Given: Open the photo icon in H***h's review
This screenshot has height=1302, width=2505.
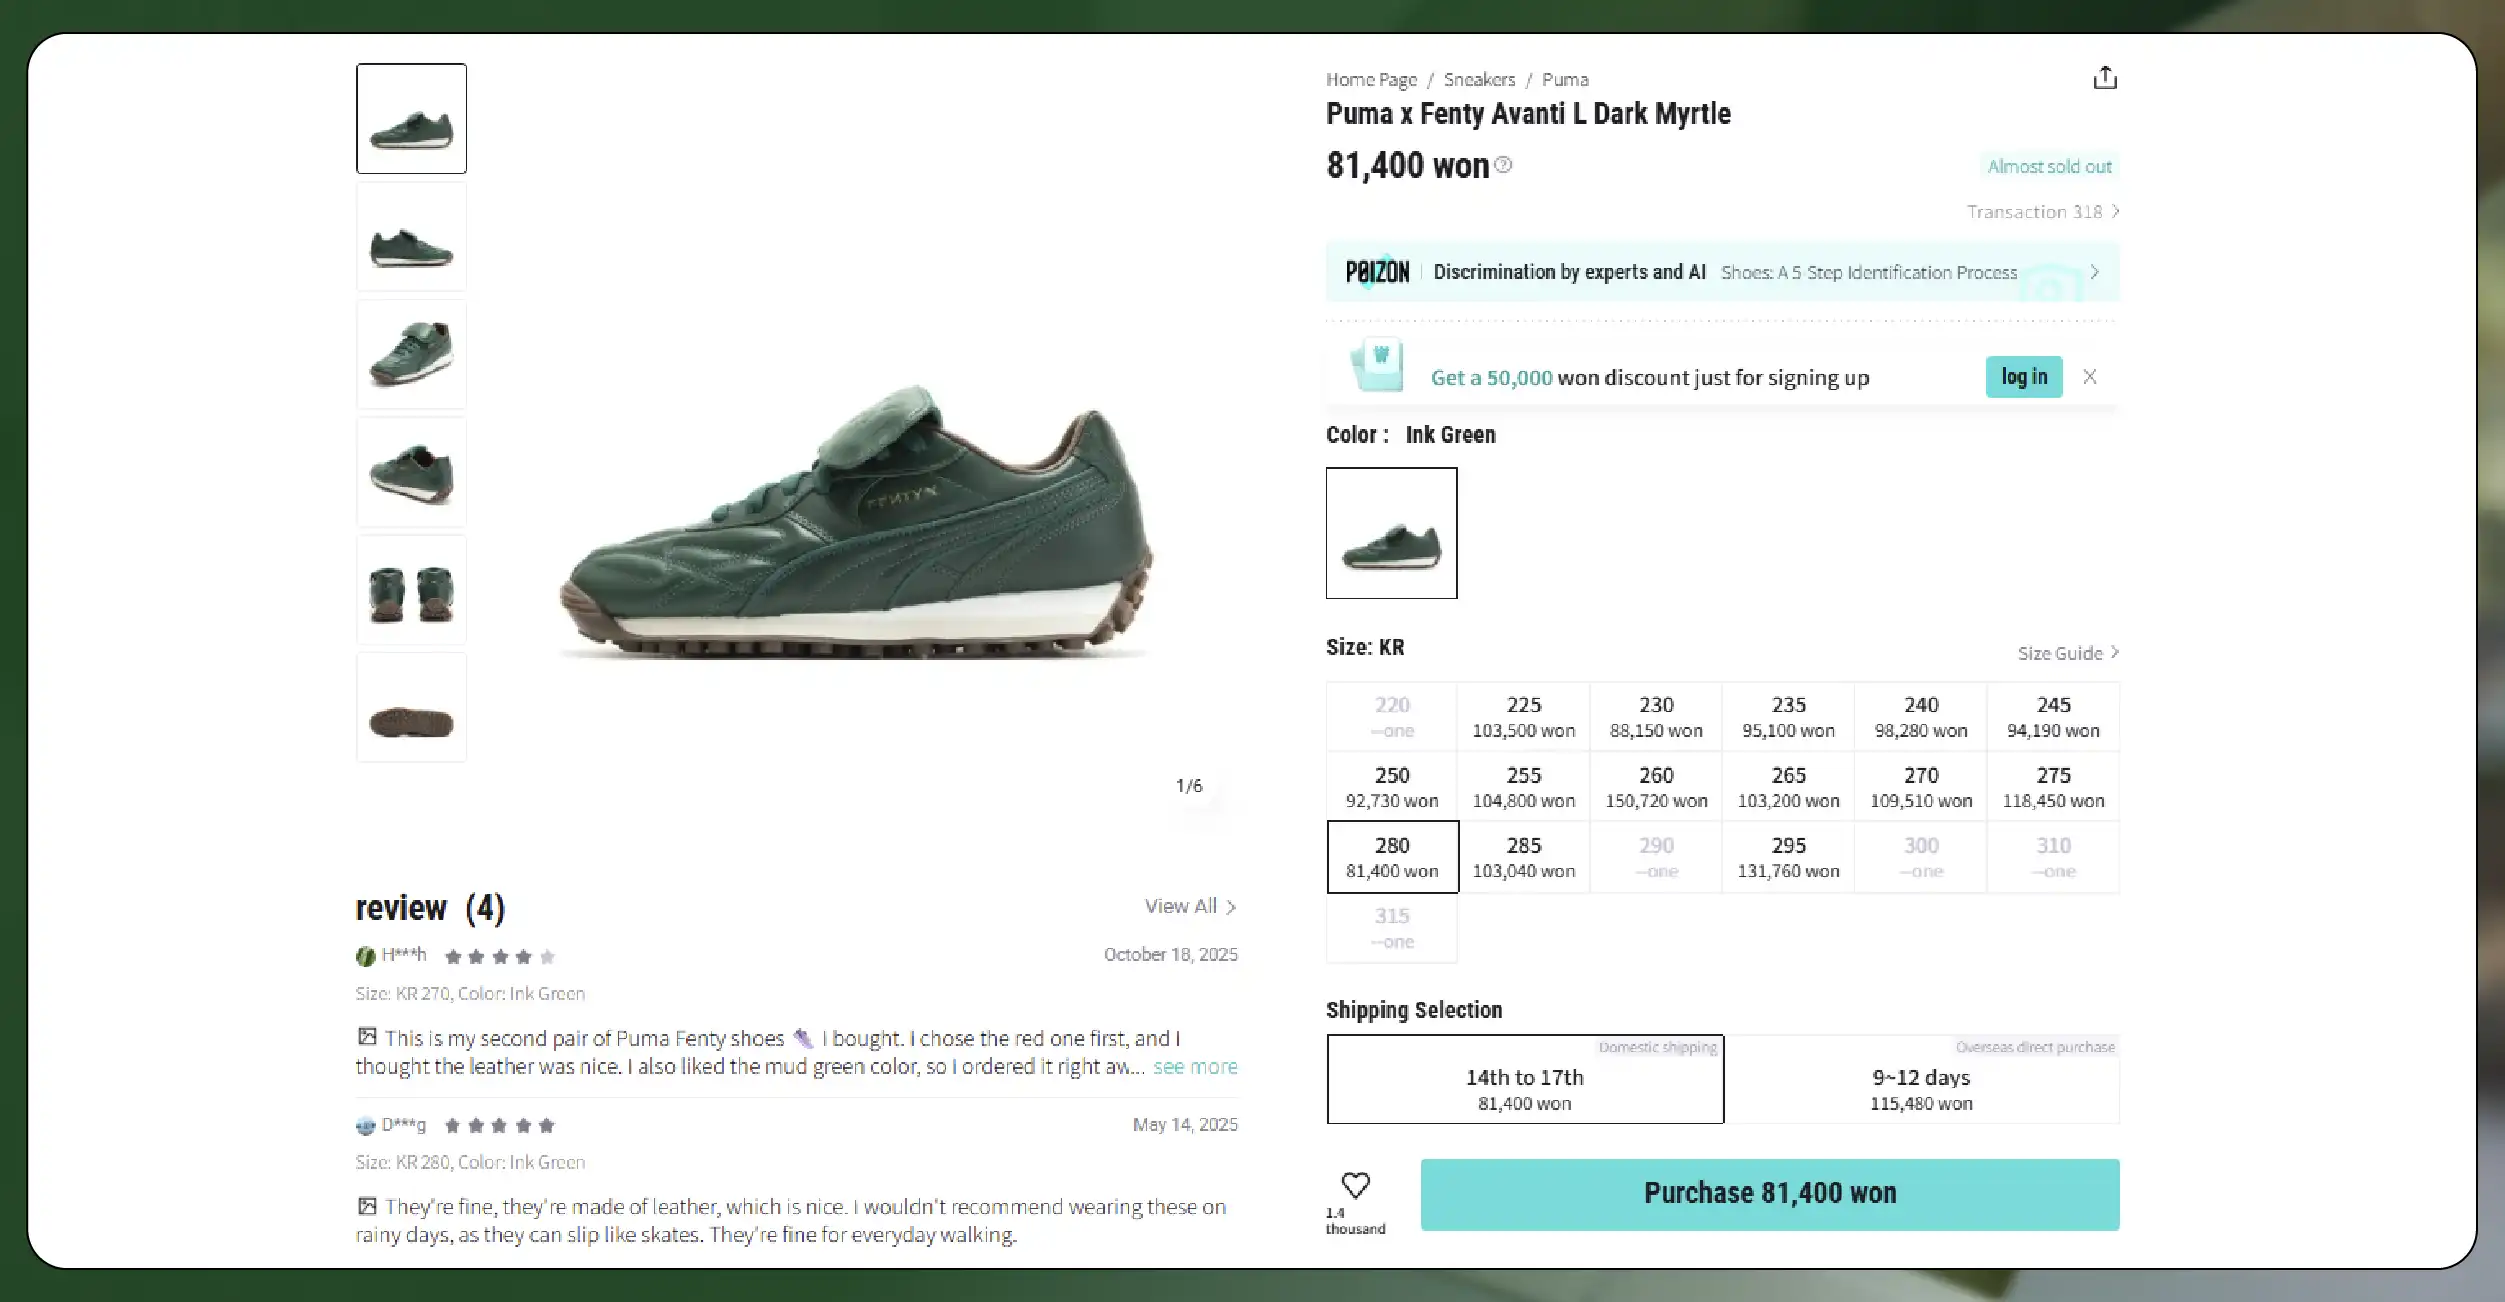Looking at the screenshot, I should click(x=367, y=1038).
